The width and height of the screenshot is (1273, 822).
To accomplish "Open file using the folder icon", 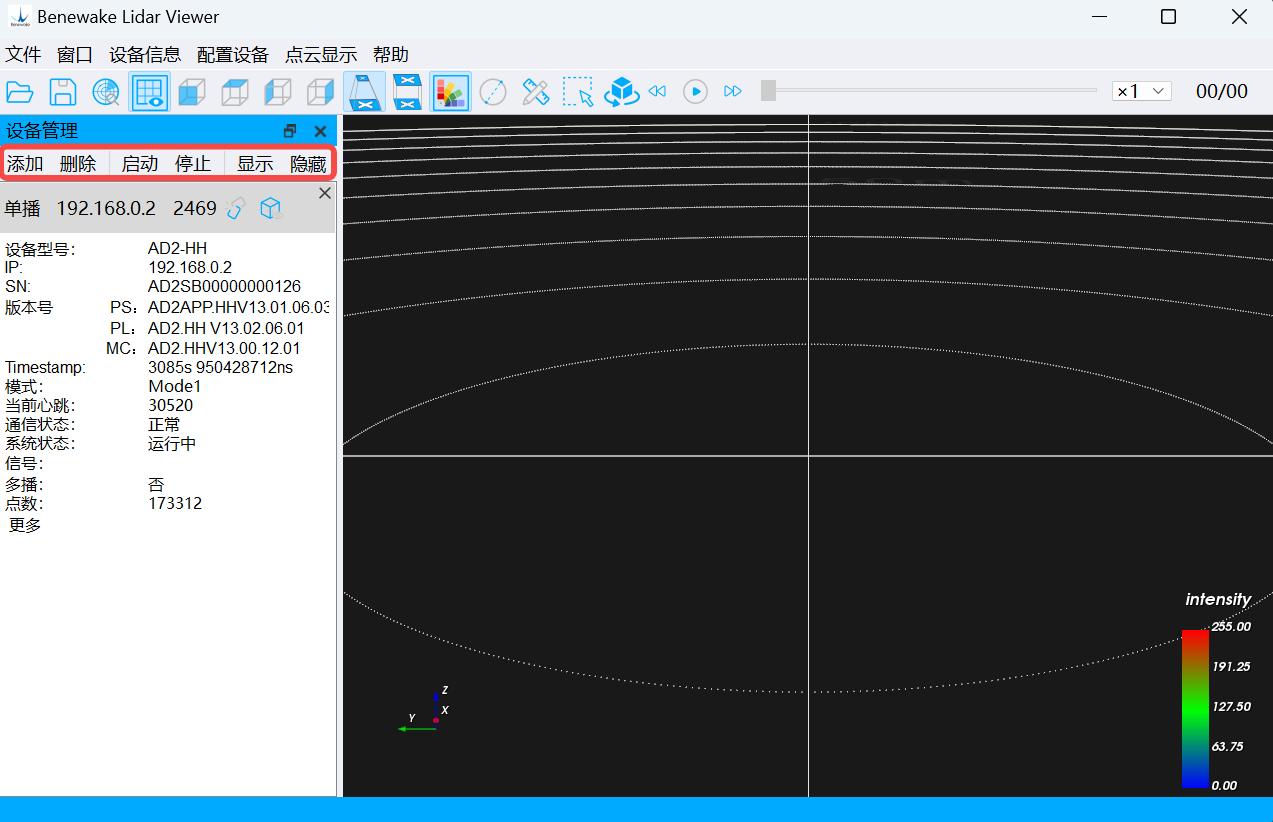I will pyautogui.click(x=20, y=92).
